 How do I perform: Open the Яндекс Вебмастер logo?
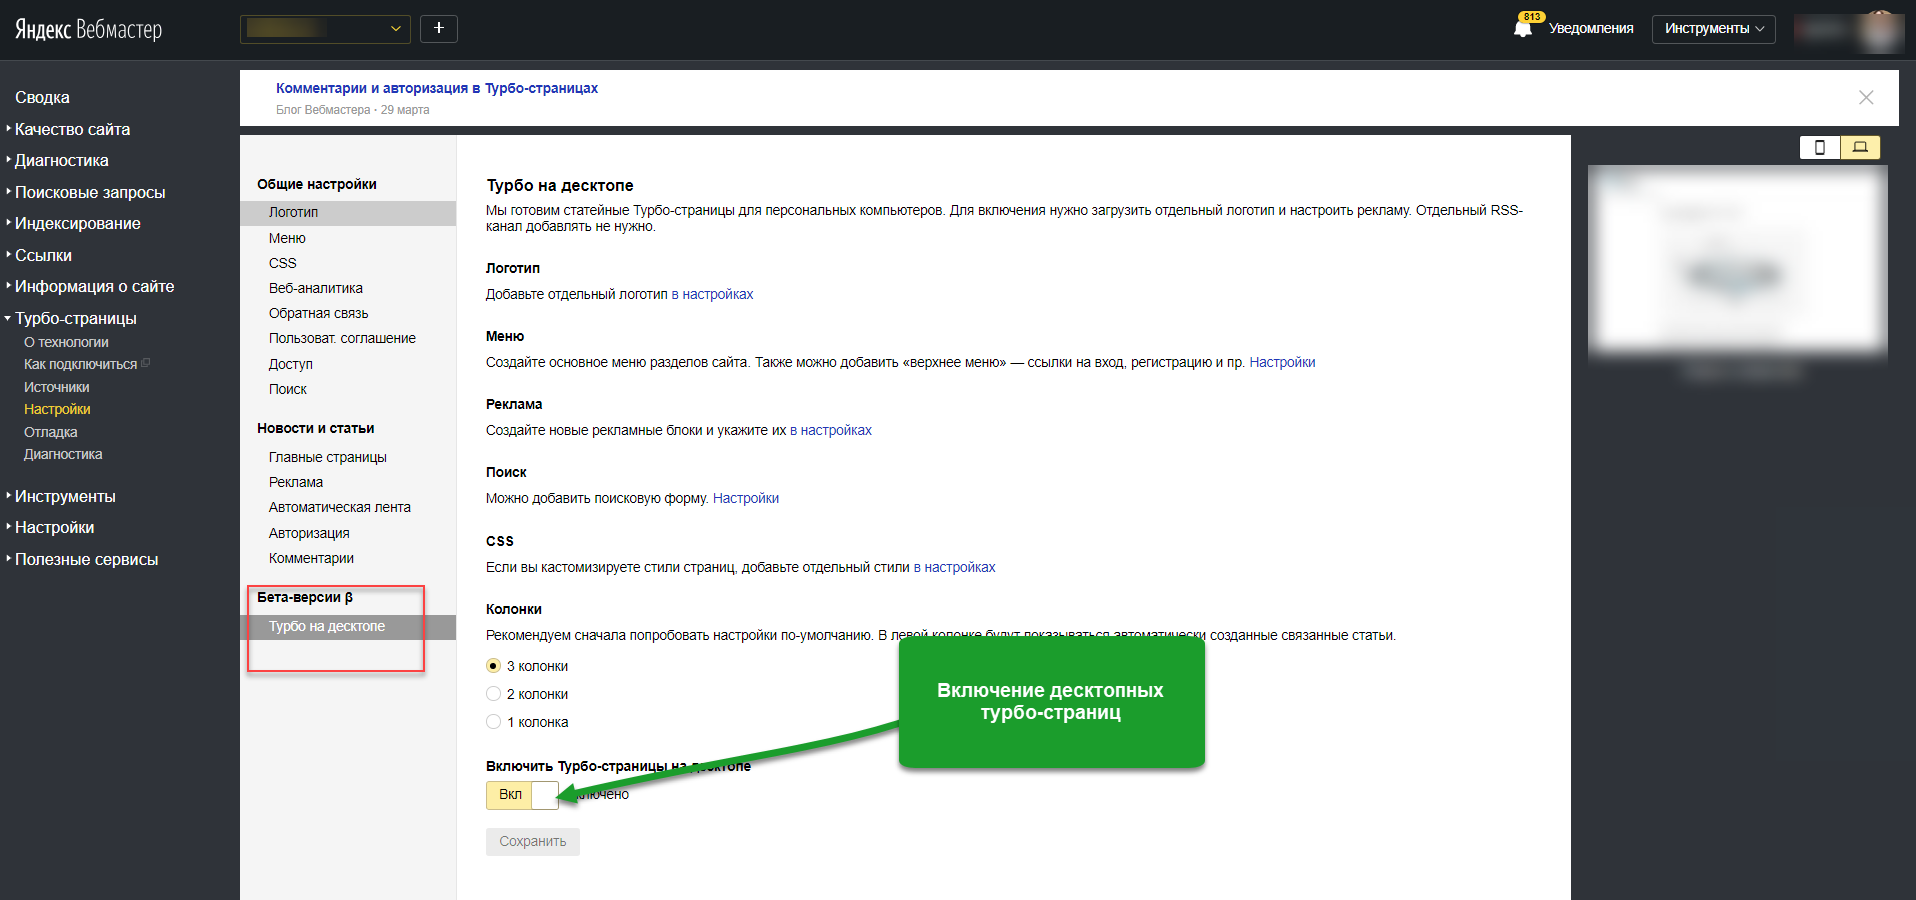tap(88, 30)
